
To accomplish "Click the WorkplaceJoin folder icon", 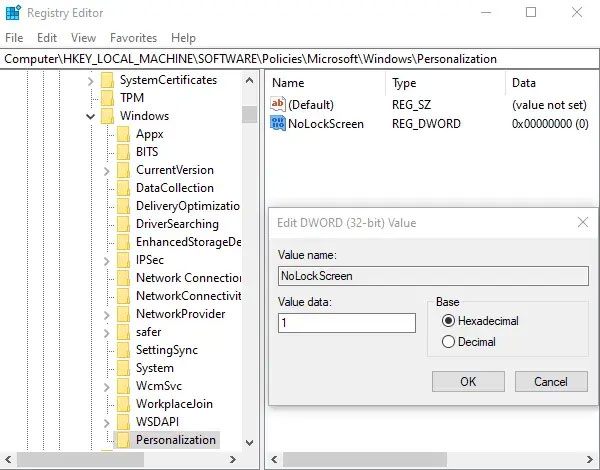I will pos(124,404).
